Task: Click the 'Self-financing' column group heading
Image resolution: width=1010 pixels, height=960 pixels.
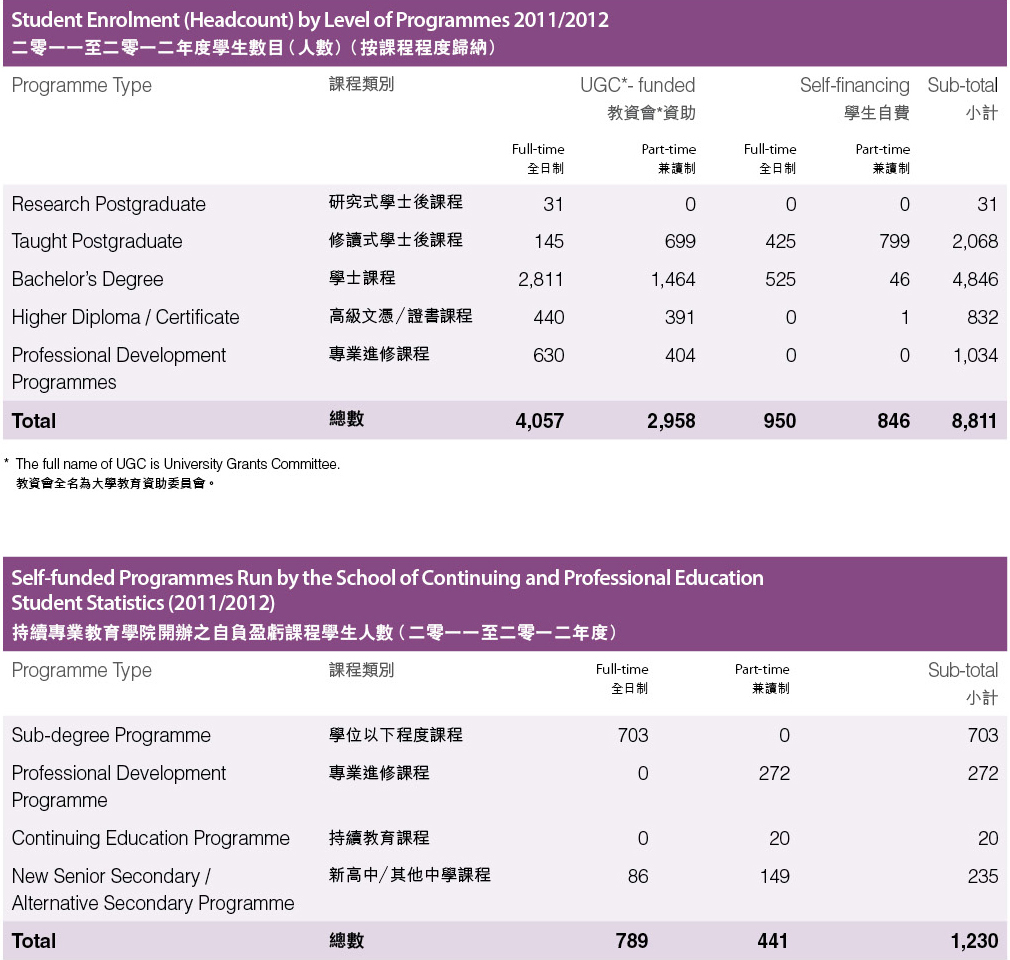Action: (855, 85)
